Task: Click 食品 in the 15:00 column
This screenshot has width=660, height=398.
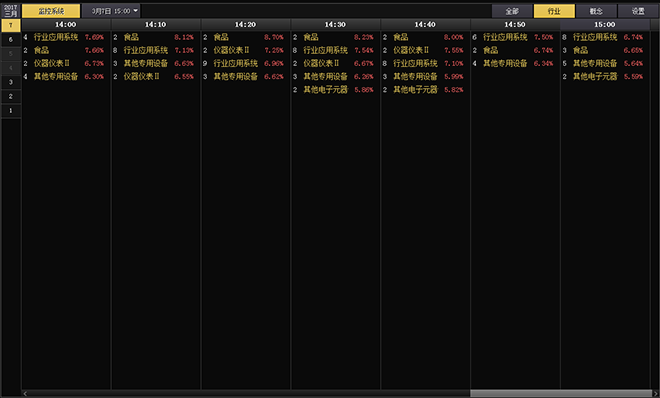Action: 580,50
